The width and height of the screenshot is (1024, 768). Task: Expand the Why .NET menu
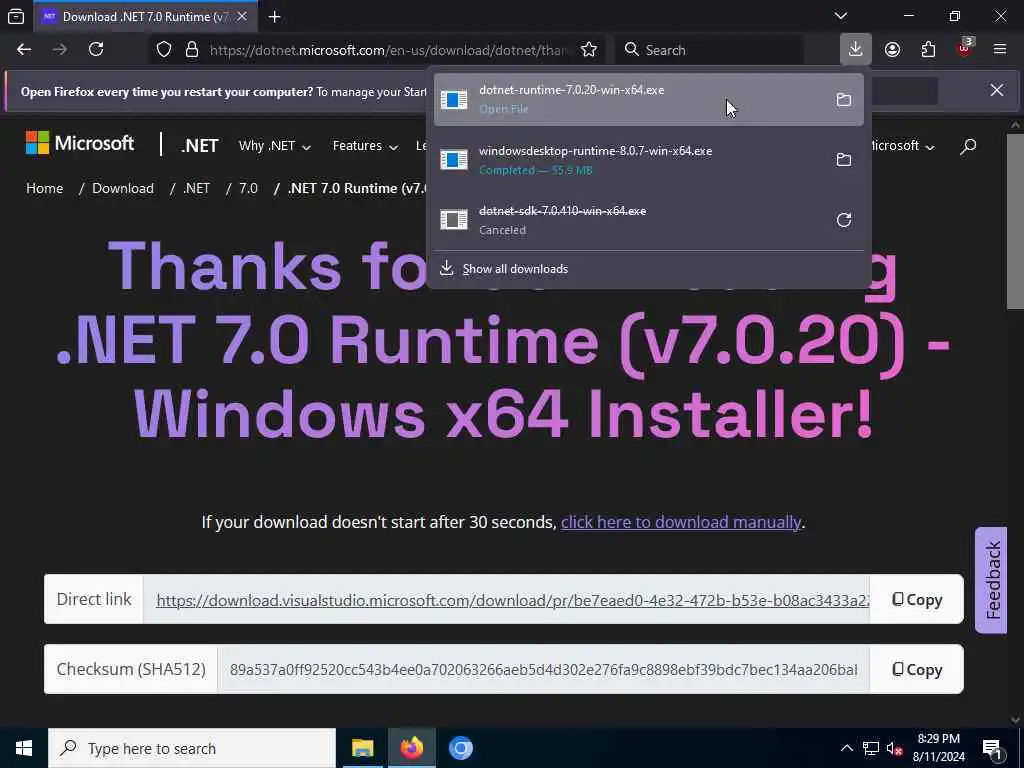(x=274, y=146)
